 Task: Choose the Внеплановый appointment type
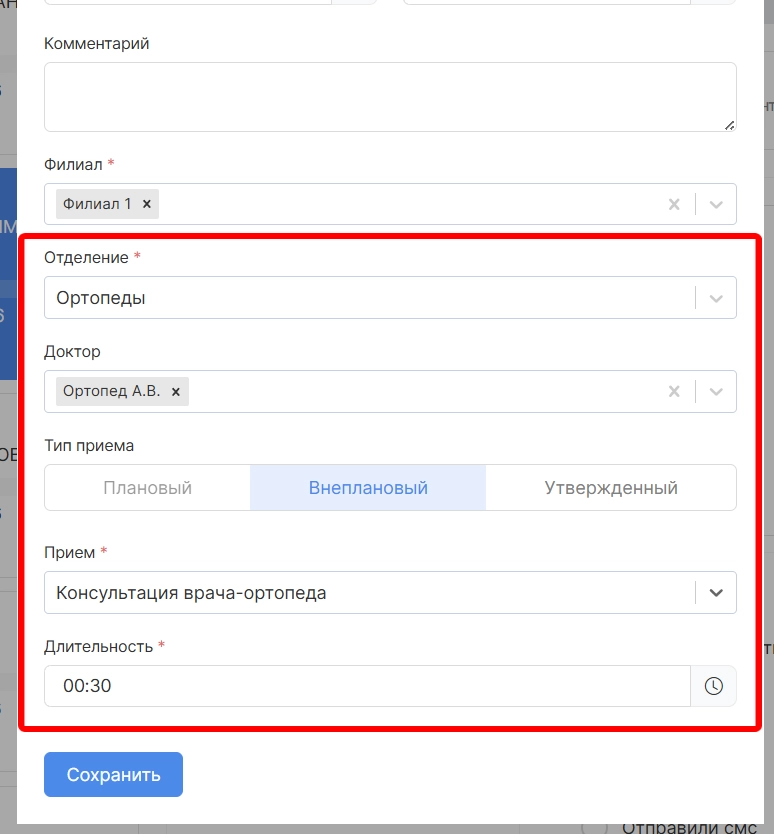point(368,488)
